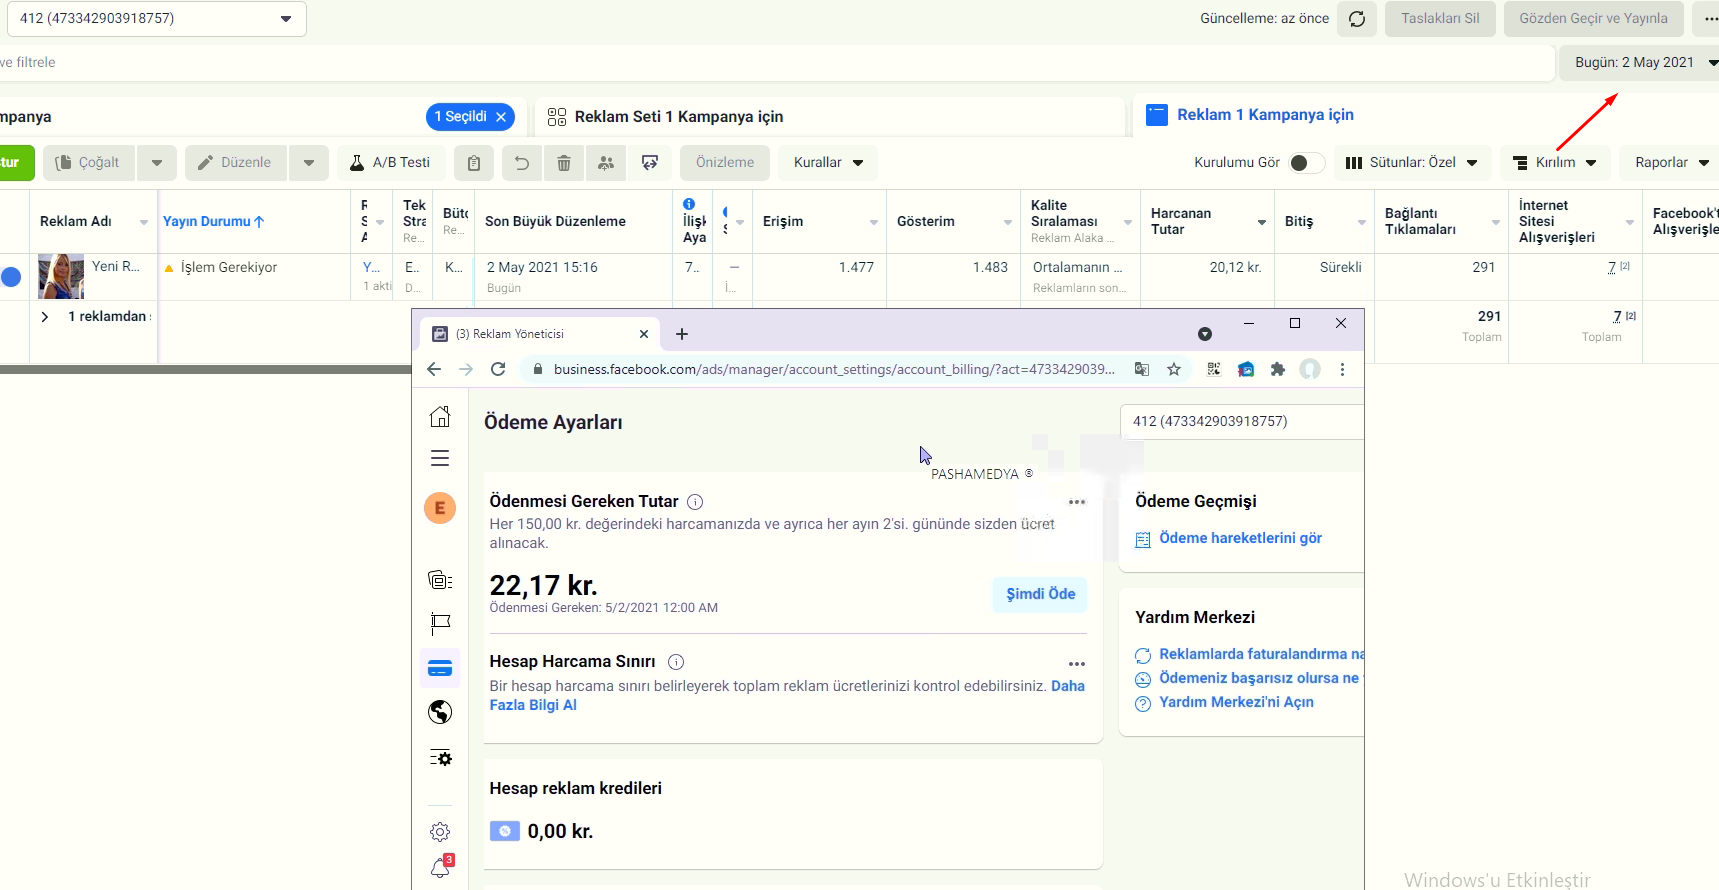This screenshot has width=1719, height=890.
Task: Open the Kurallar dropdown
Action: pos(829,163)
